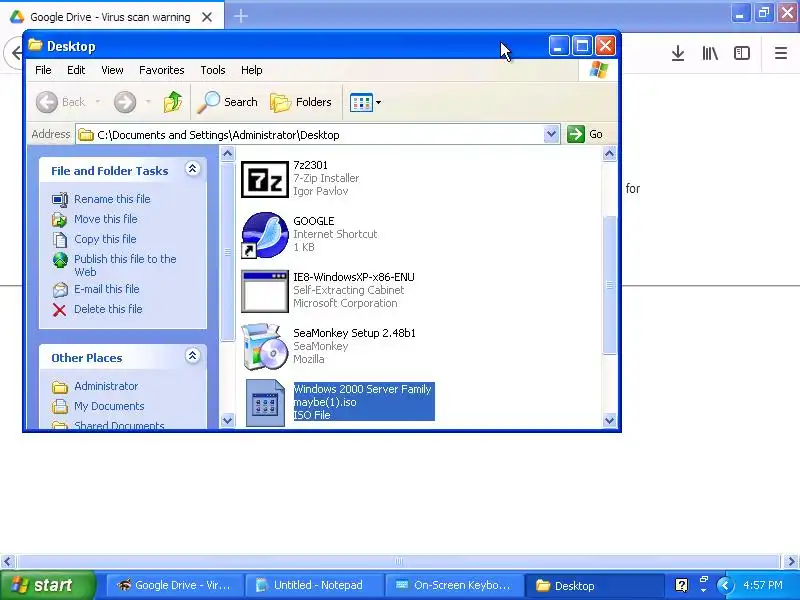Click Copy this file

[x=105, y=239]
